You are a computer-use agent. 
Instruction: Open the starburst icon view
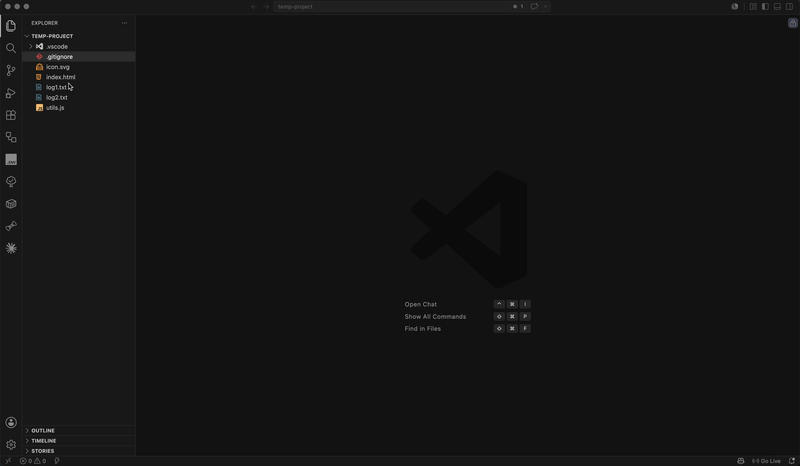point(11,248)
